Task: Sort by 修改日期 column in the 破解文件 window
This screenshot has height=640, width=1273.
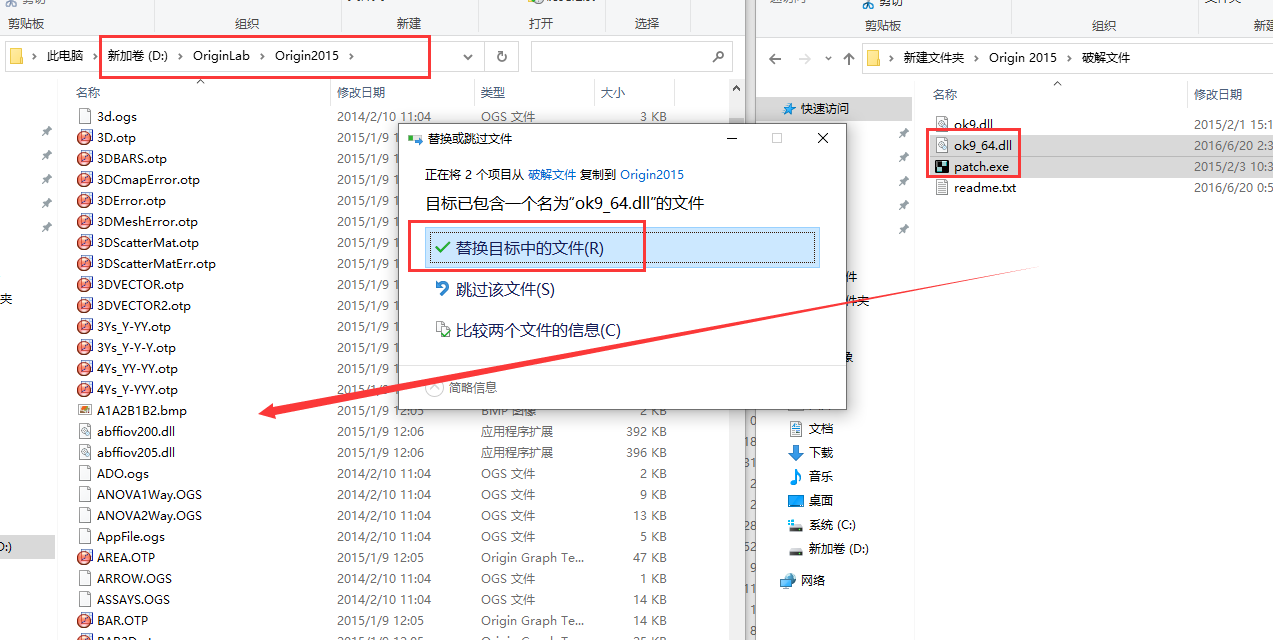Action: coord(1218,94)
